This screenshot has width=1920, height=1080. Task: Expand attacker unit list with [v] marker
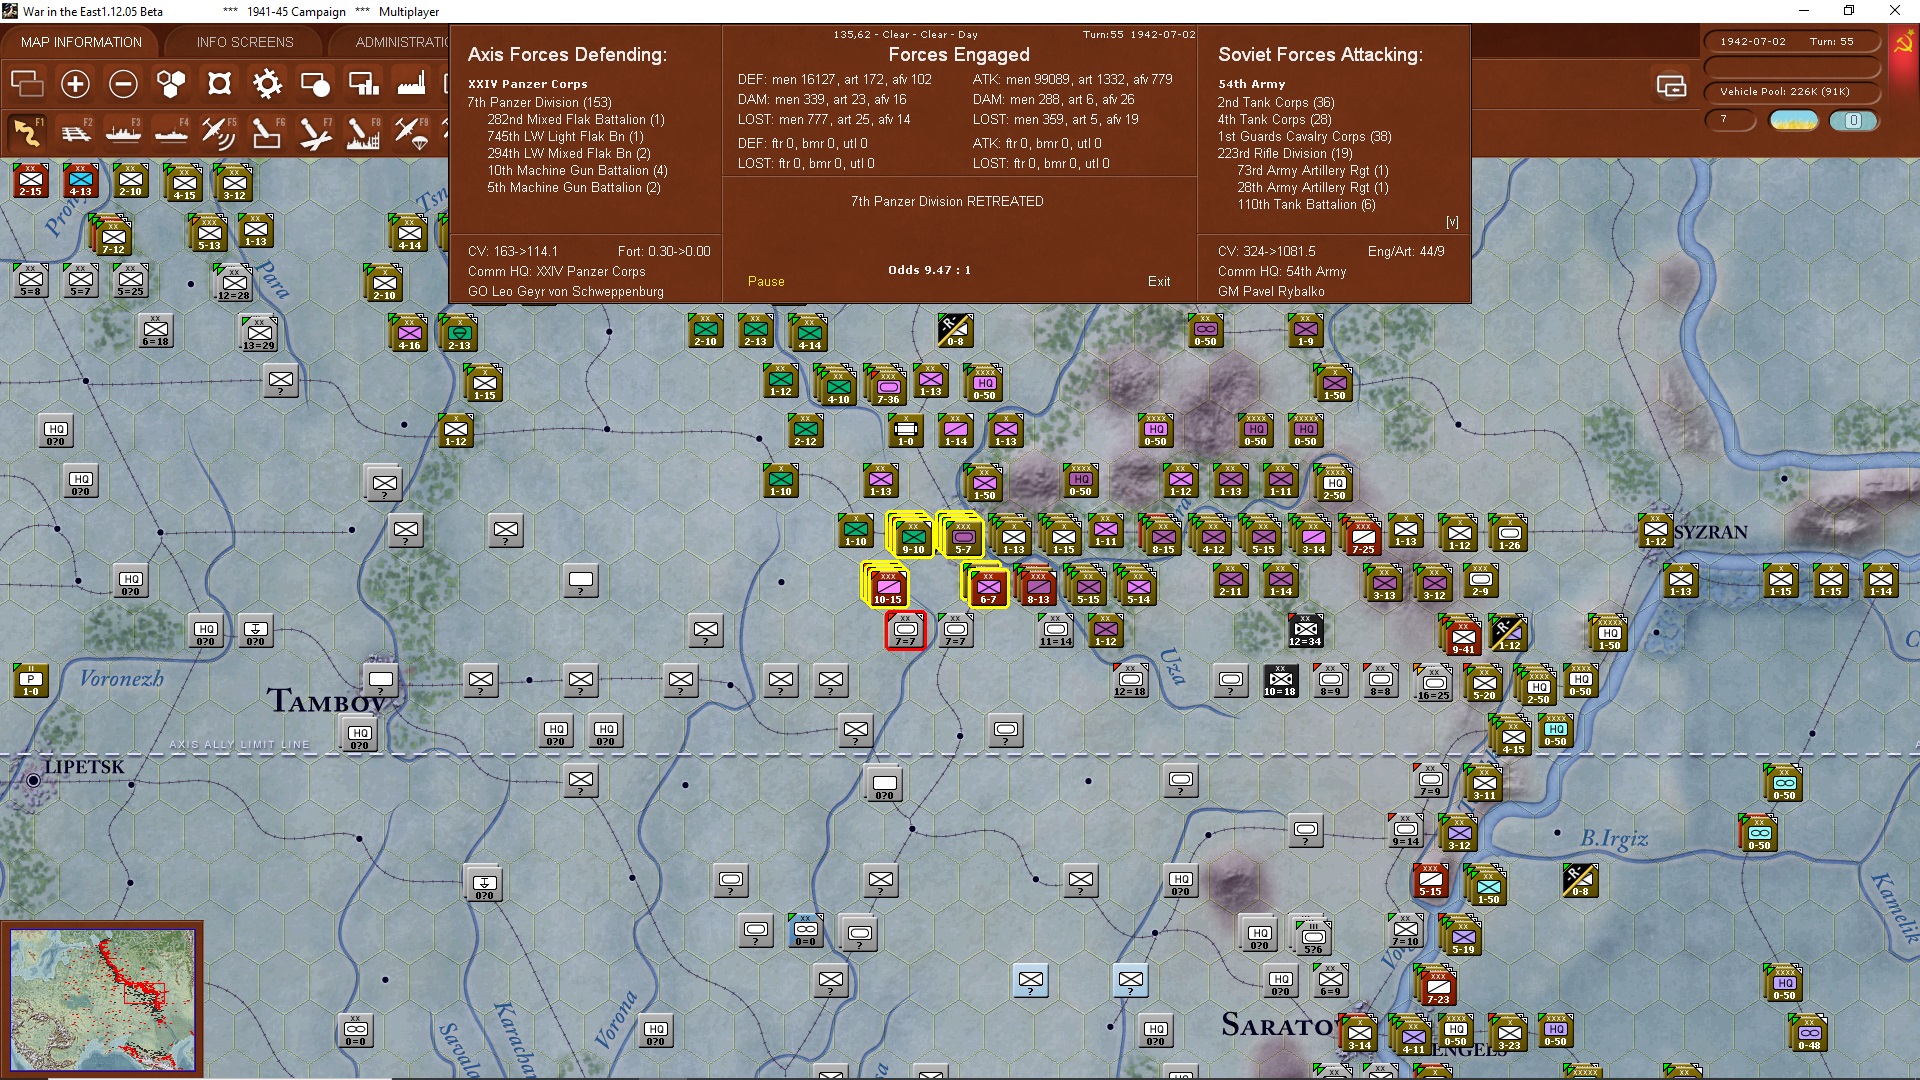(1452, 222)
